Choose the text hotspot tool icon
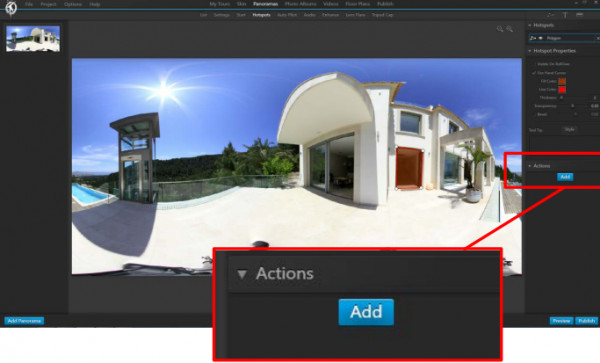600x363 pixels. pyautogui.click(x=565, y=15)
